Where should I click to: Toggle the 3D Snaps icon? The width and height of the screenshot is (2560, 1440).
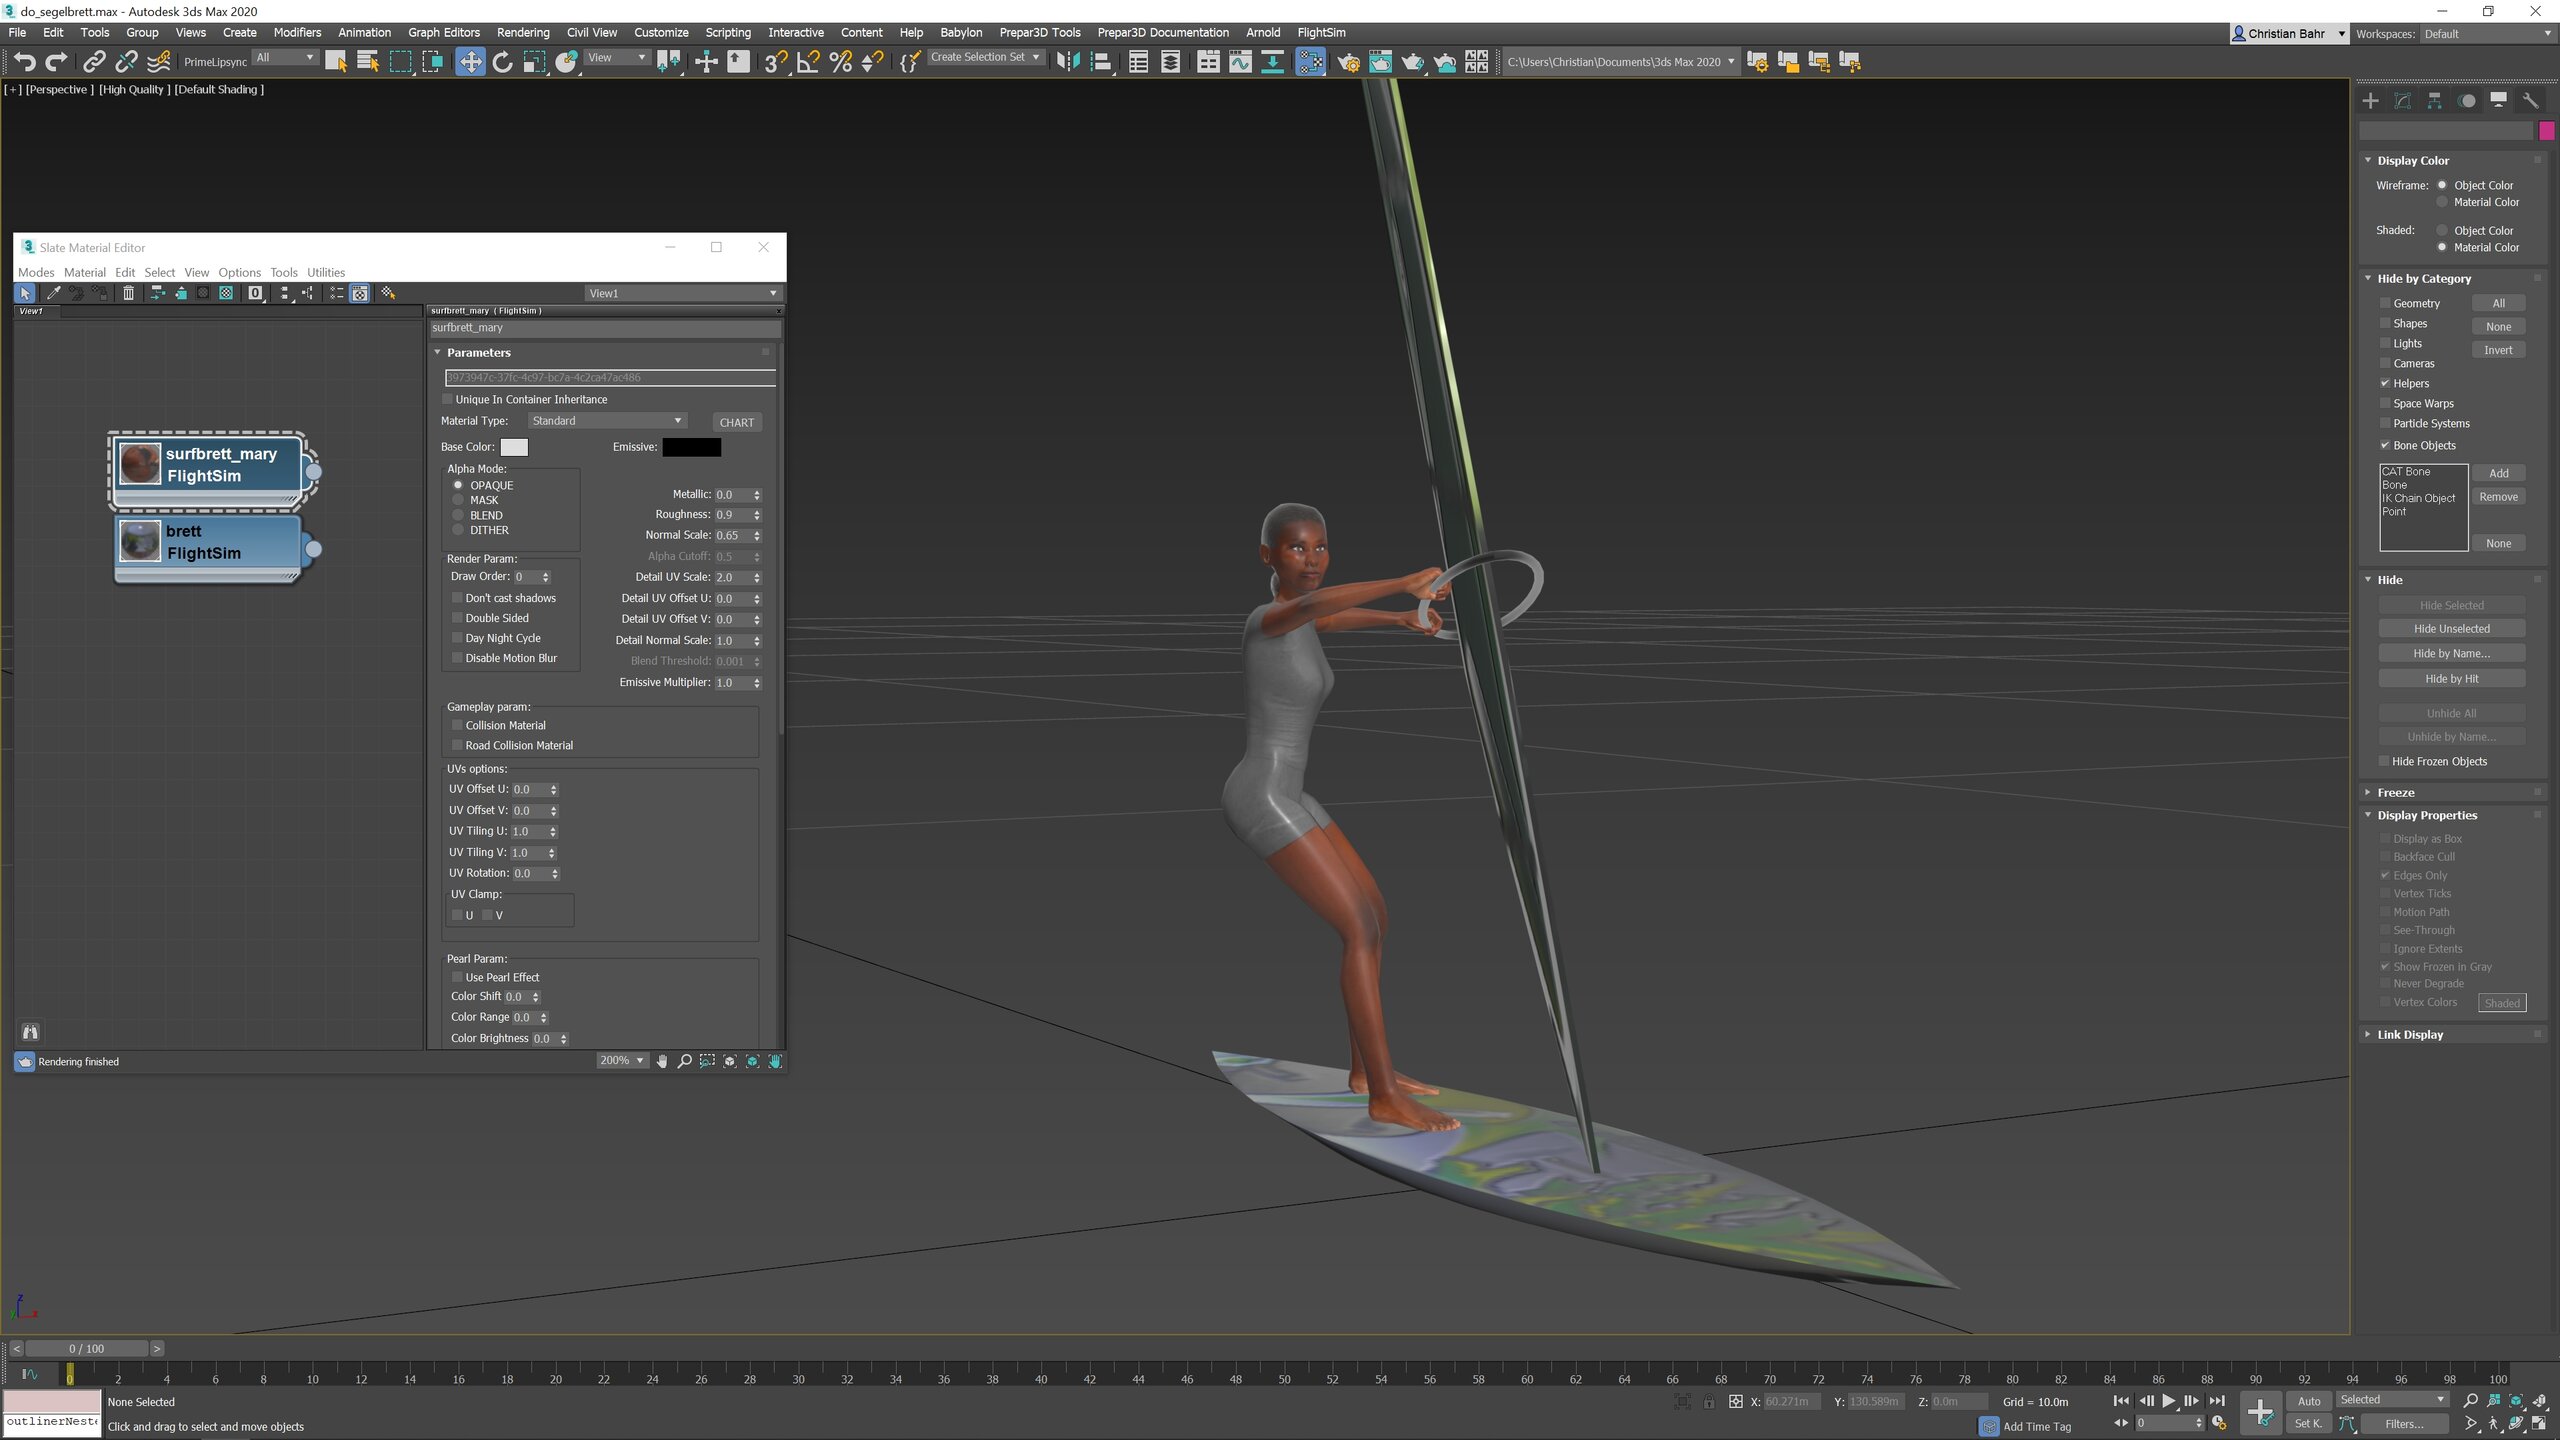coord(775,62)
